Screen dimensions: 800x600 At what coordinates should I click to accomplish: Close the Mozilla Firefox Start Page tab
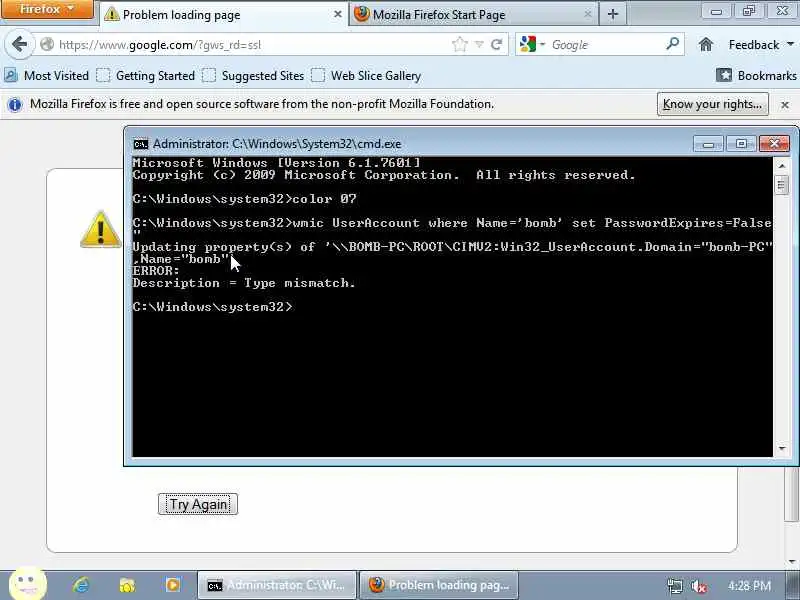point(587,14)
